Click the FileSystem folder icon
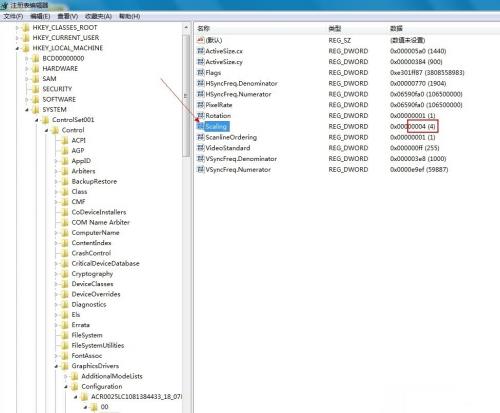The width and height of the screenshot is (500, 413). [x=65, y=335]
